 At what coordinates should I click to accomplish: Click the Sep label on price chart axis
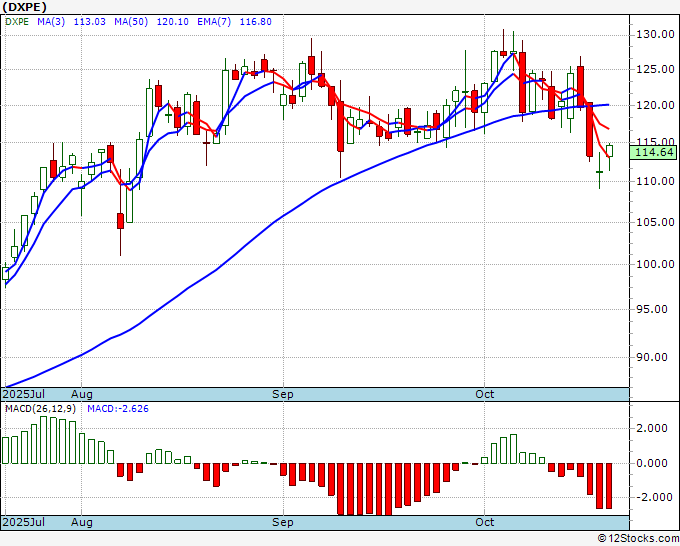283,394
